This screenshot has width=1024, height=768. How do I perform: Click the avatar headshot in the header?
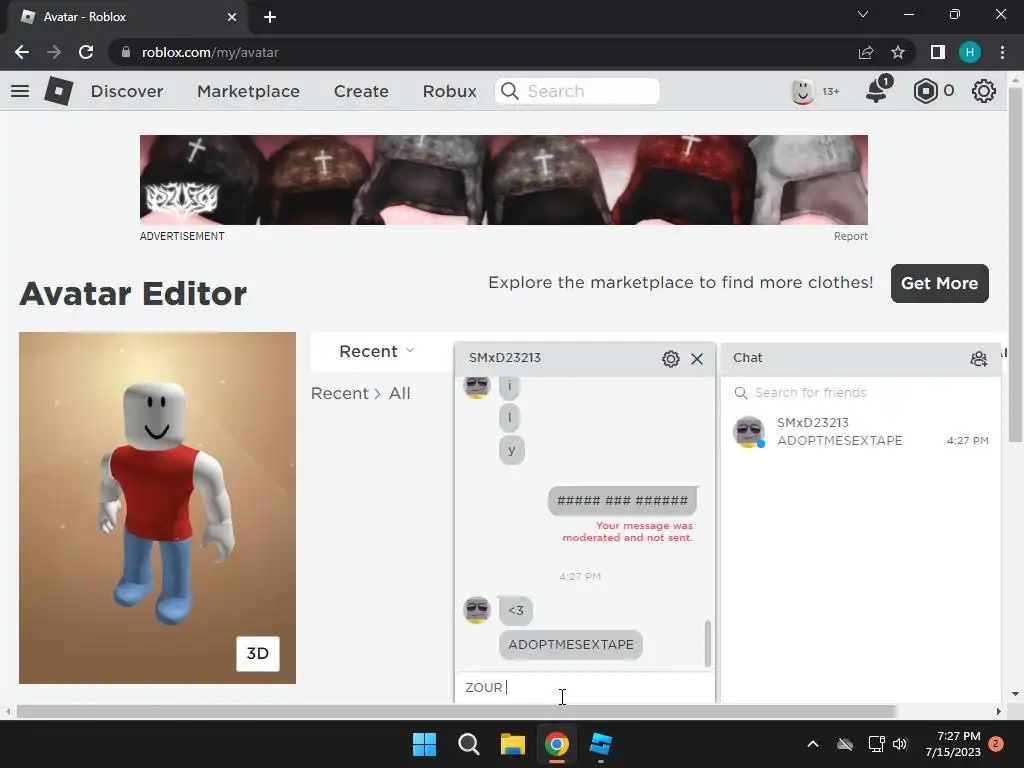[803, 91]
